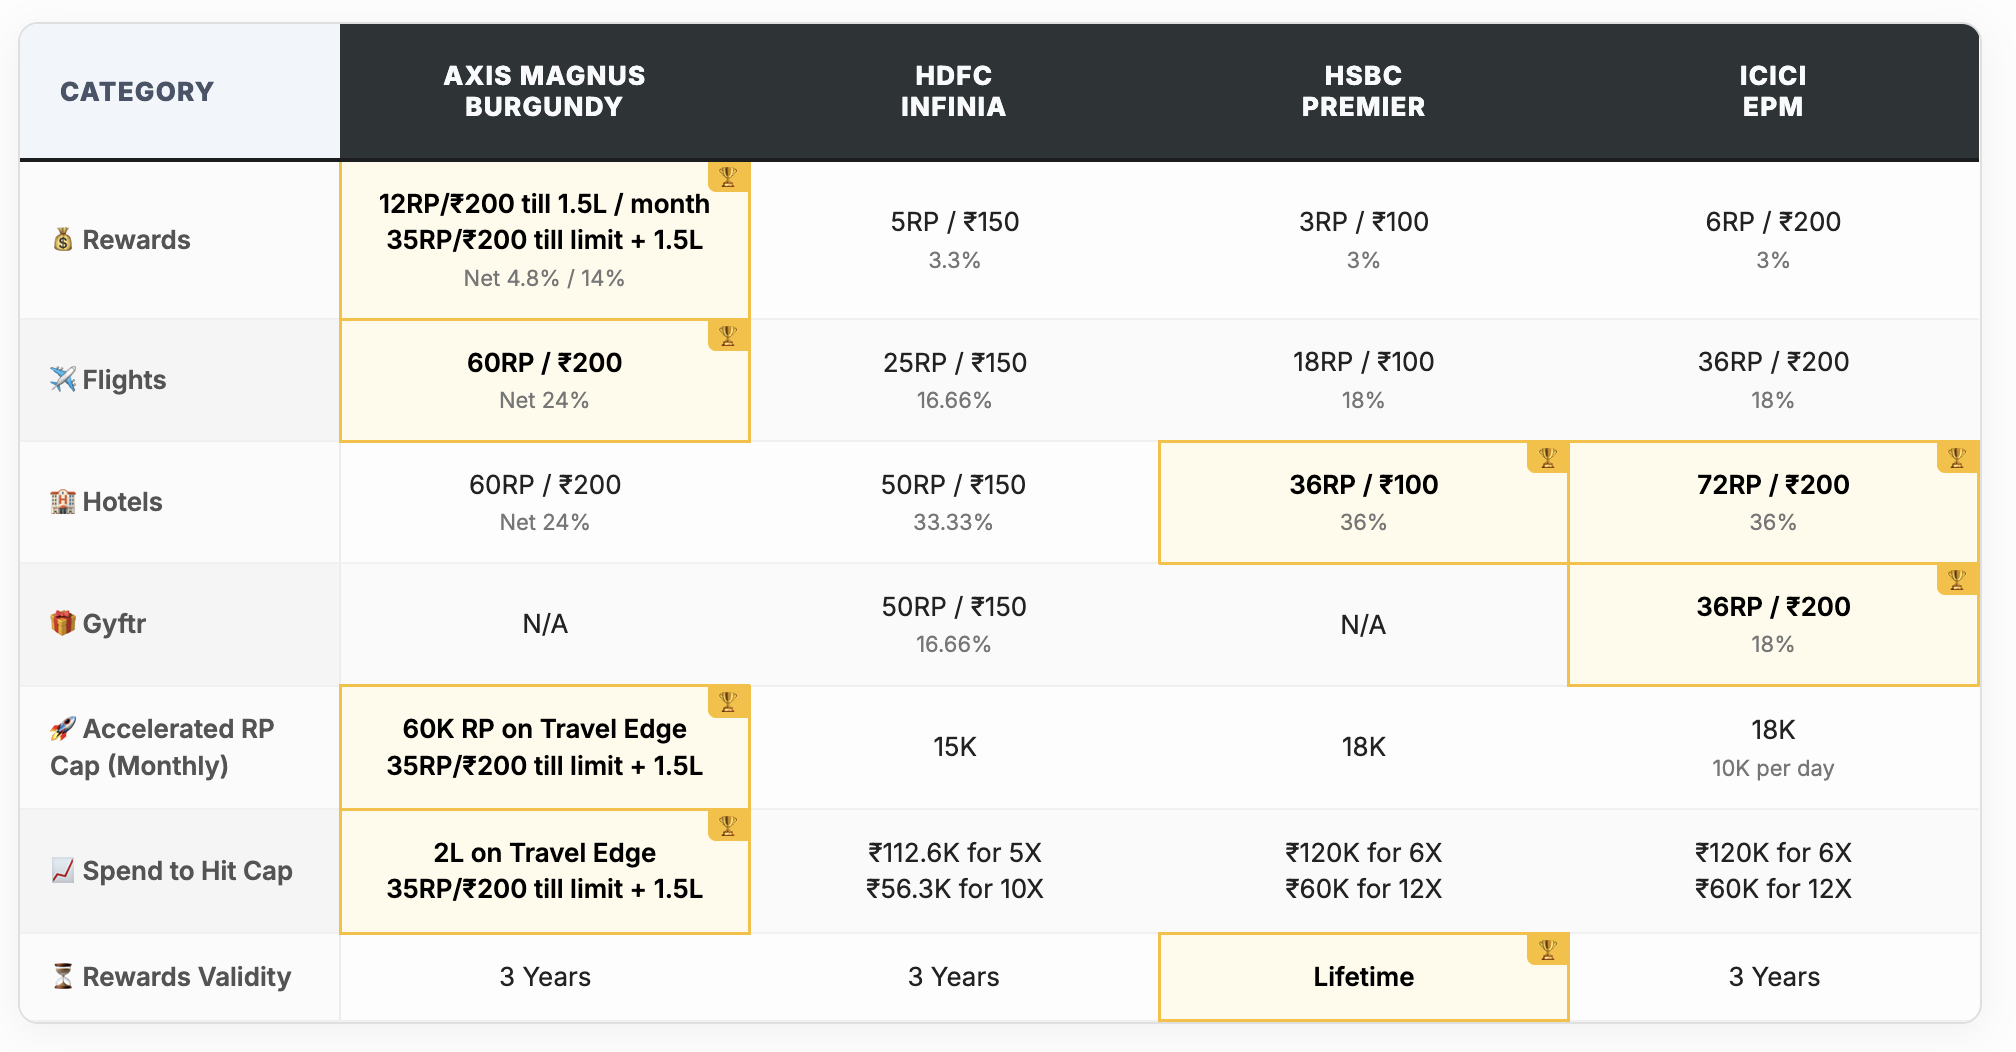This screenshot has width=2016, height=1052.
Task: Click the Axis 60K RP on Travel Edge cell
Action: tap(544, 747)
